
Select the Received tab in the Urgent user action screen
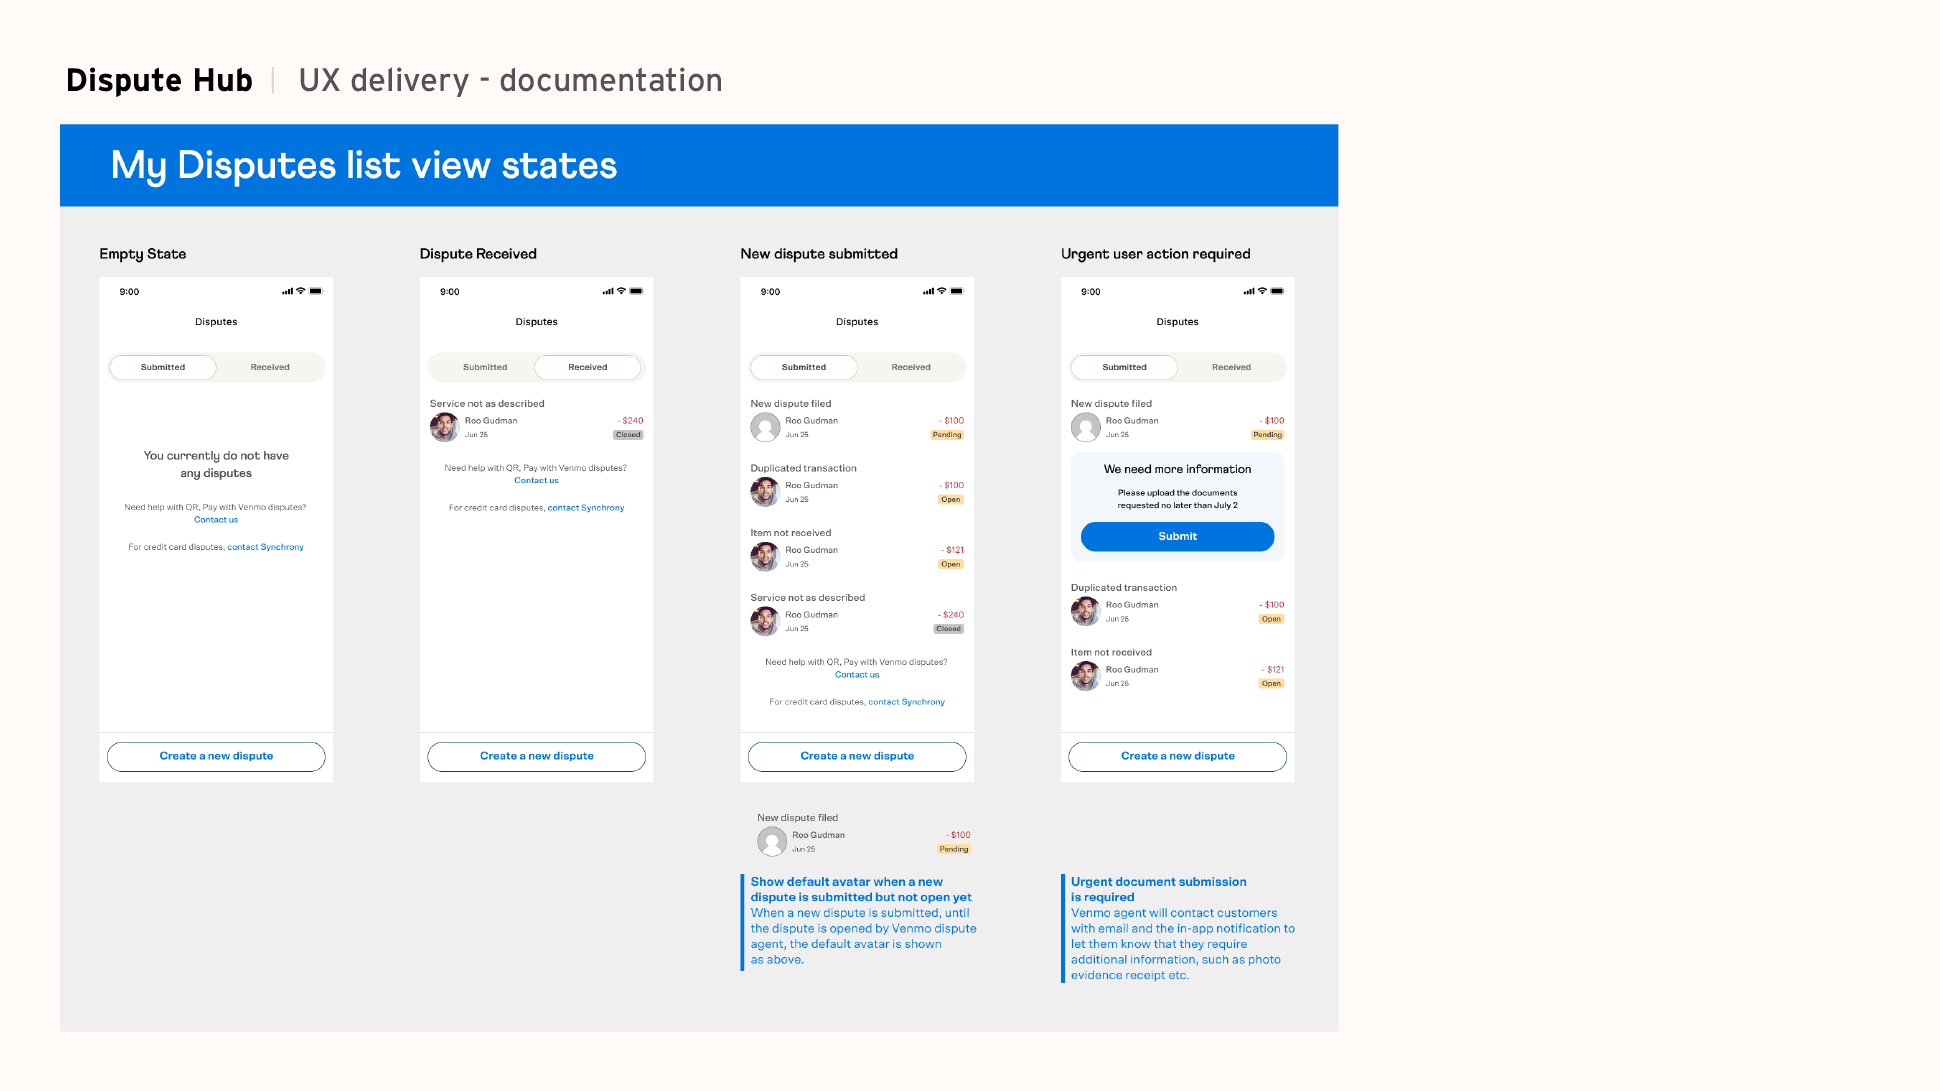(x=1231, y=367)
